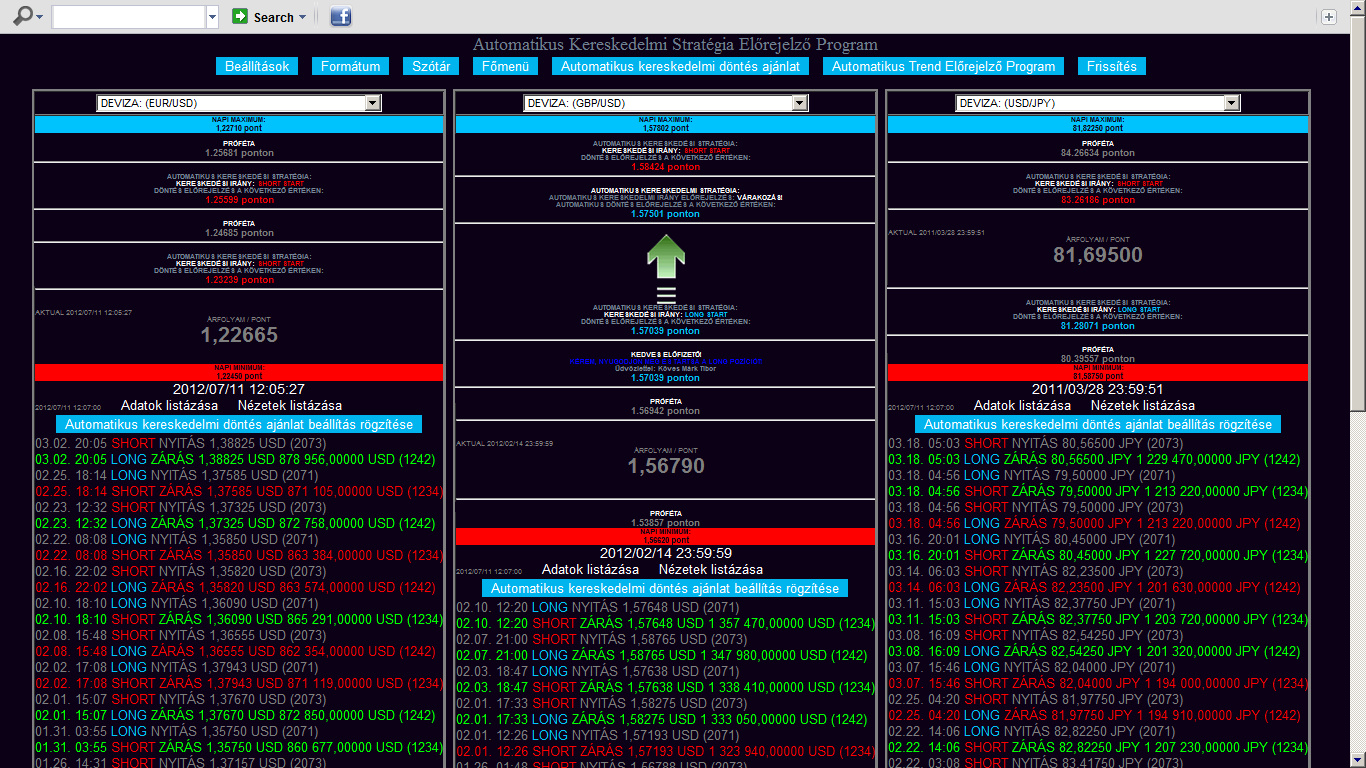Click beállítás rögzítése button in GBP/USD panel
This screenshot has height=768, width=1366.
665,588
